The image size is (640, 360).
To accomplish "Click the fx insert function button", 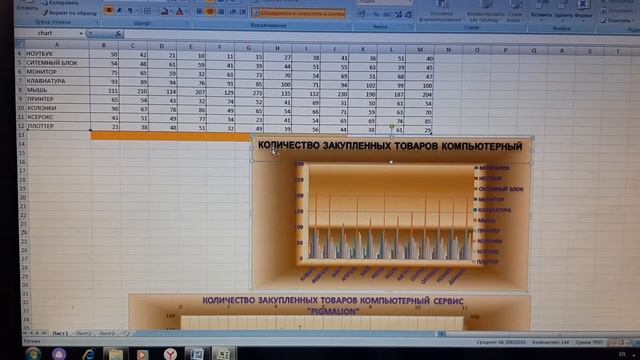I will click(x=118, y=34).
